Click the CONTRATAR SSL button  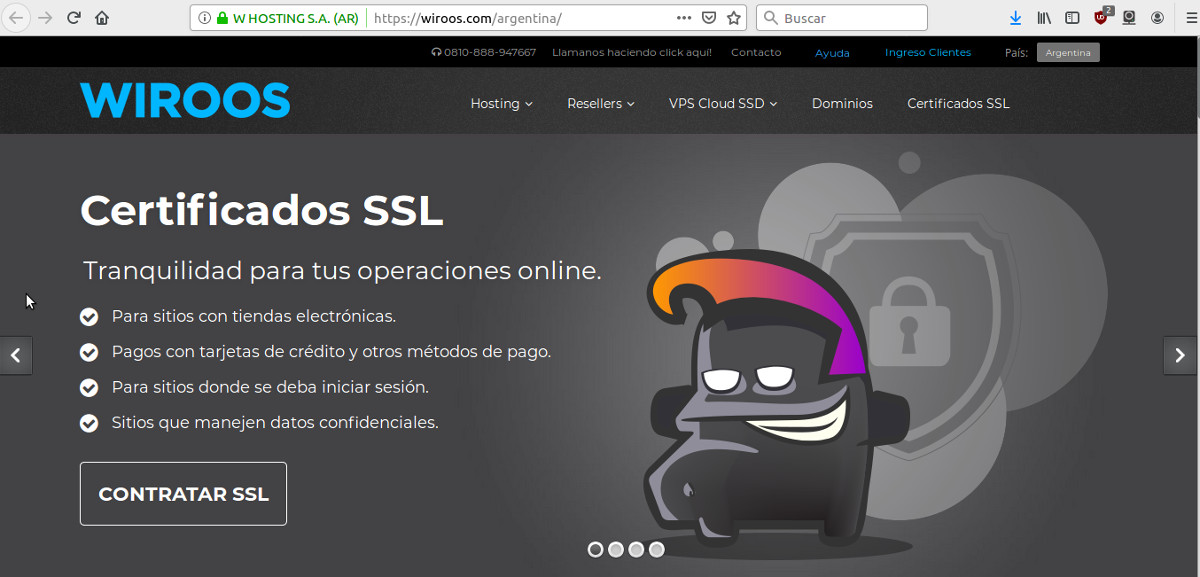183,494
